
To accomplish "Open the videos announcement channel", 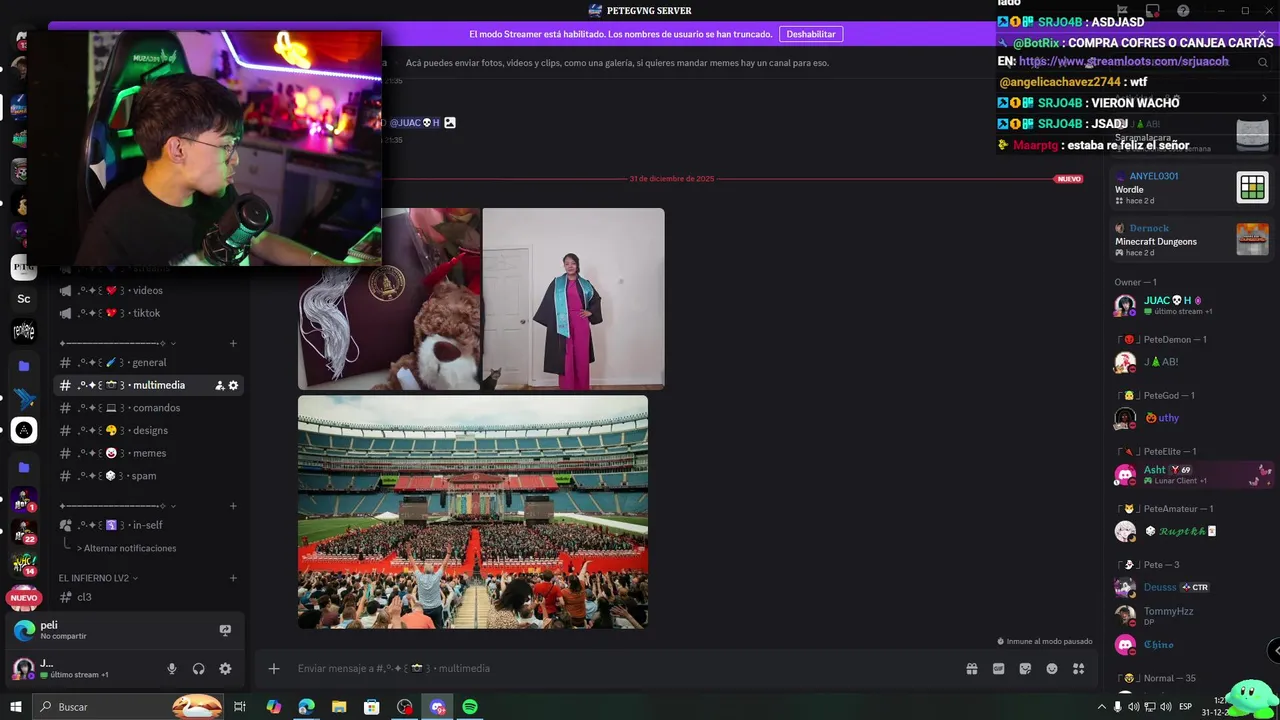I will click(148, 290).
